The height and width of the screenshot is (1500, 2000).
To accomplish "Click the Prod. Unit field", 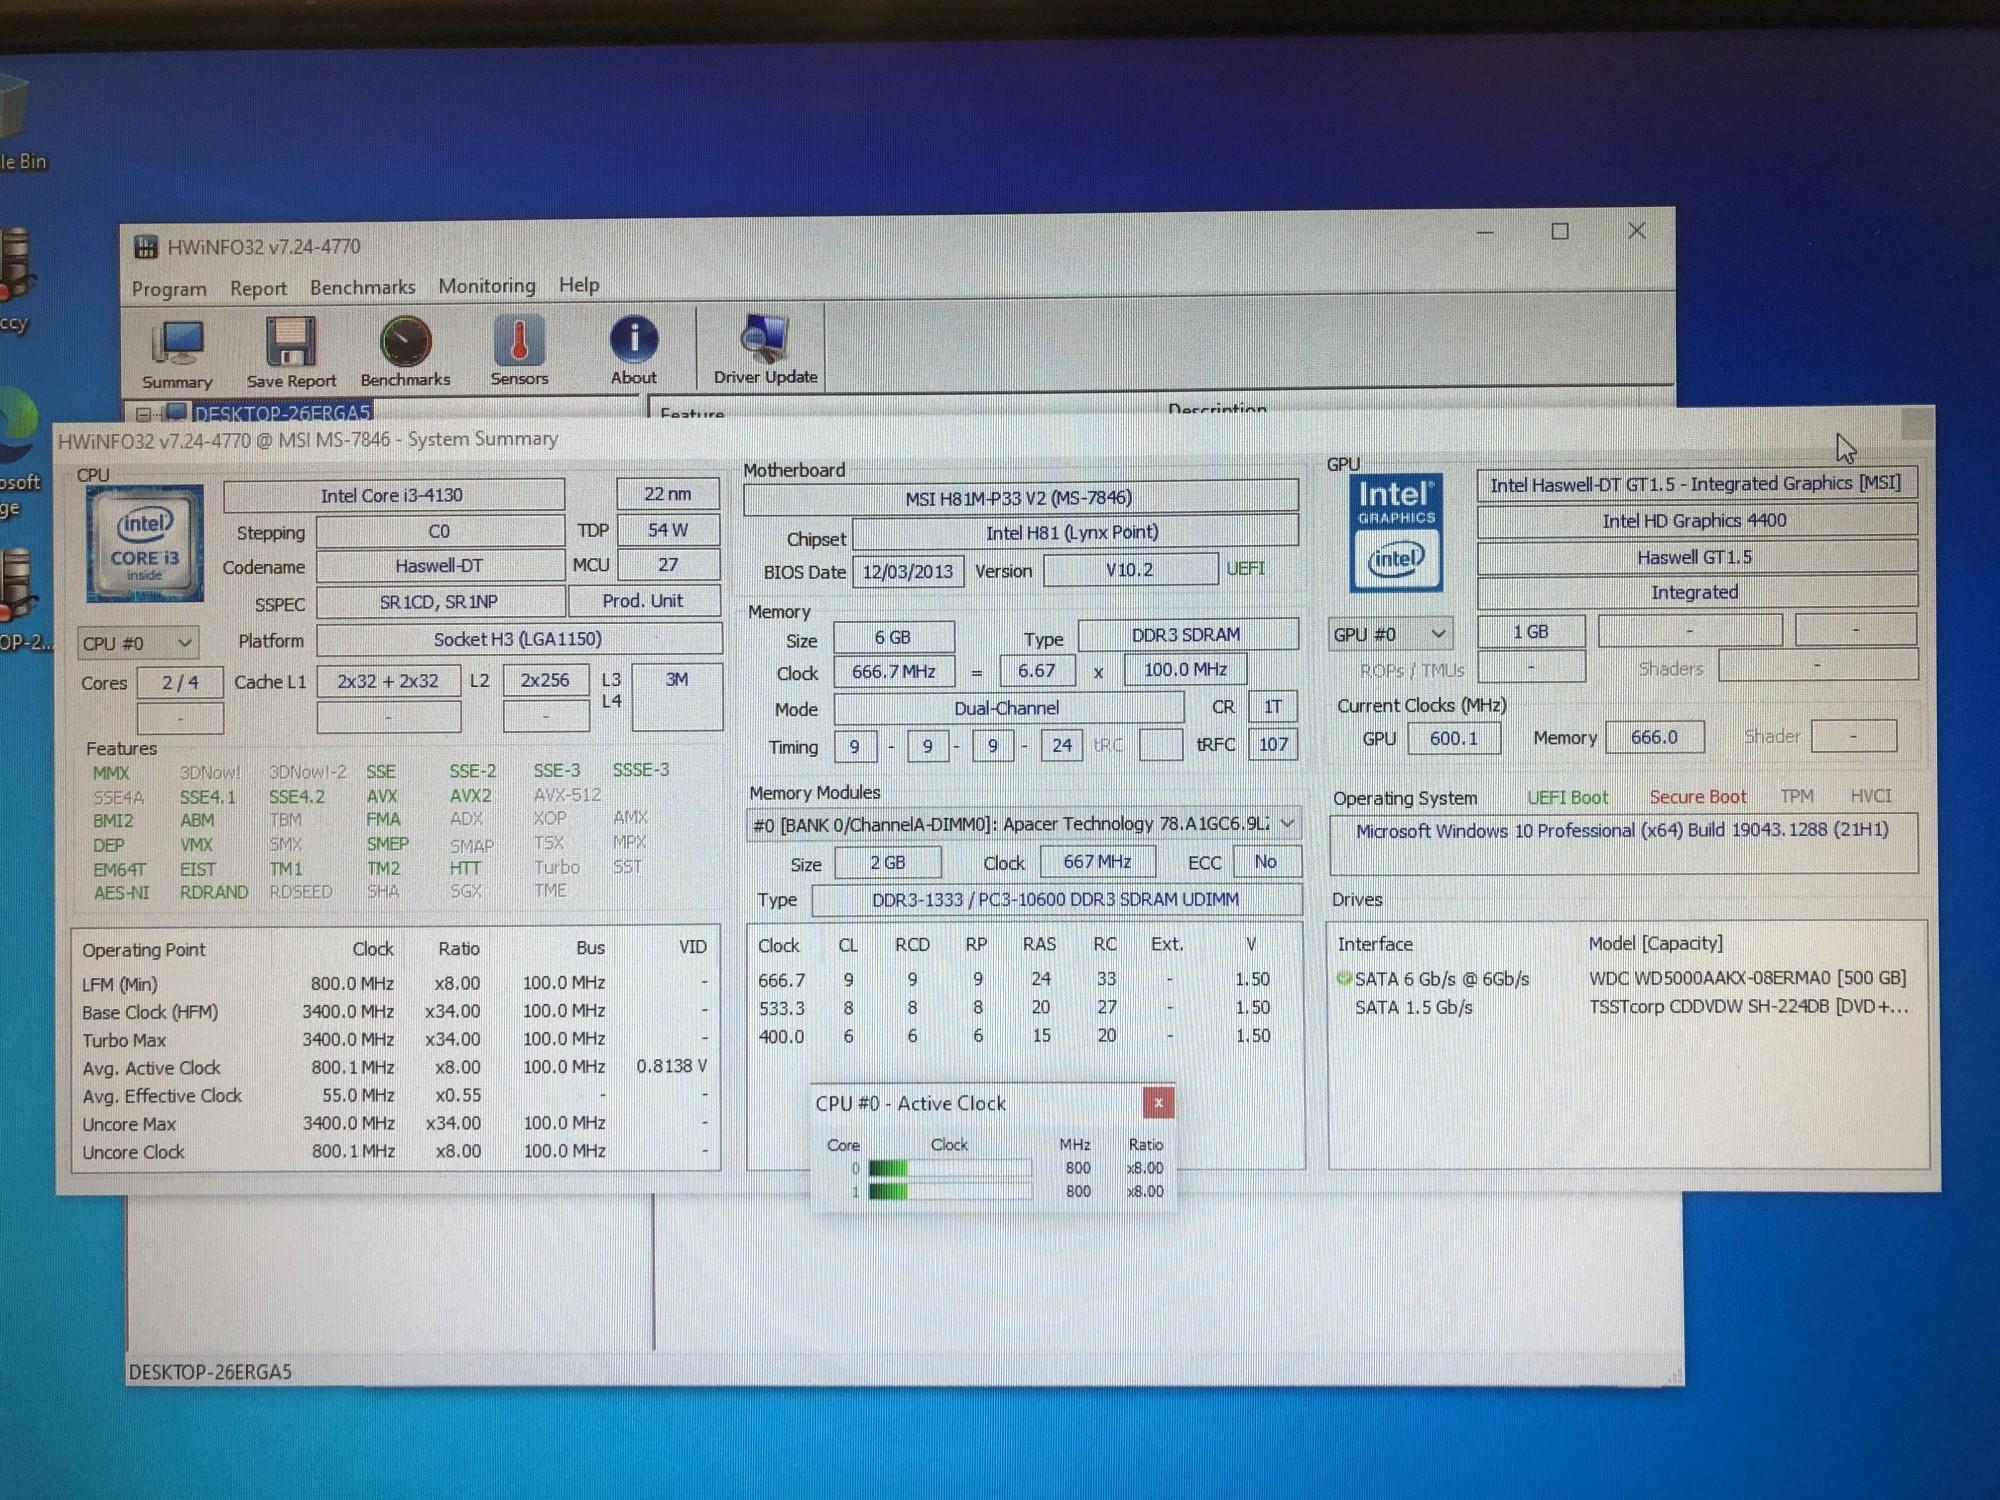I will pos(644,601).
